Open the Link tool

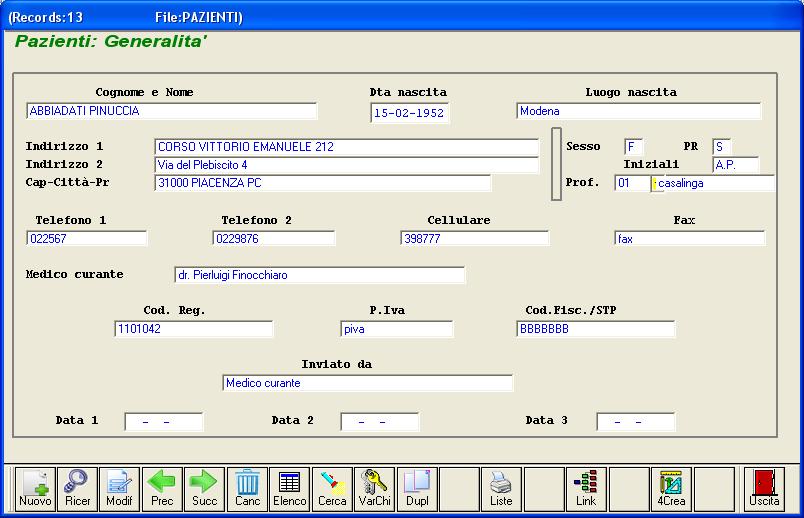click(x=586, y=489)
